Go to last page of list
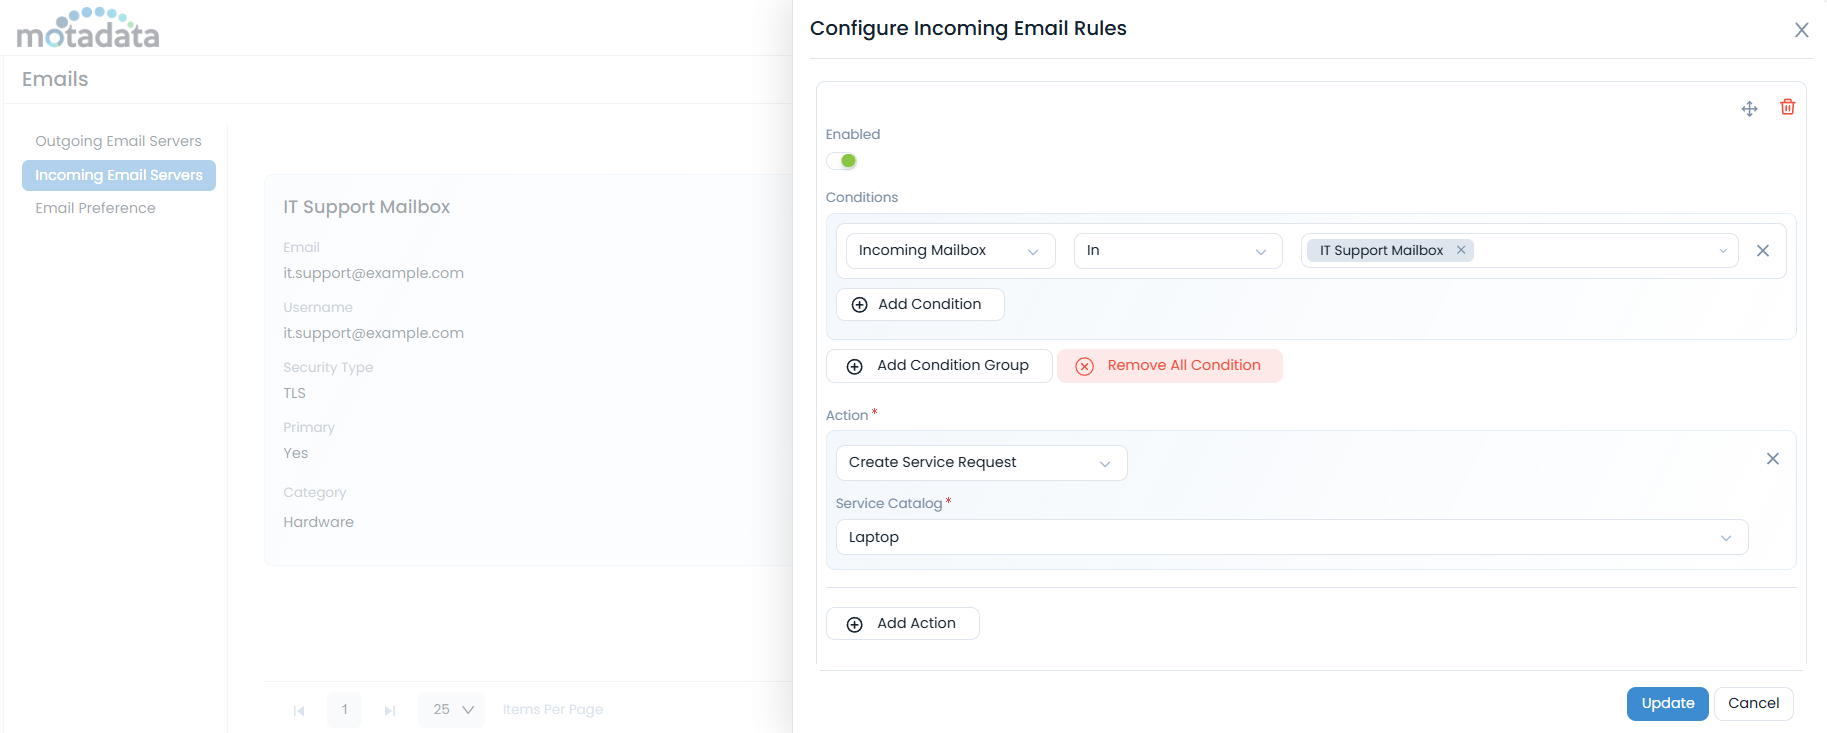This screenshot has width=1827, height=733. click(x=390, y=710)
